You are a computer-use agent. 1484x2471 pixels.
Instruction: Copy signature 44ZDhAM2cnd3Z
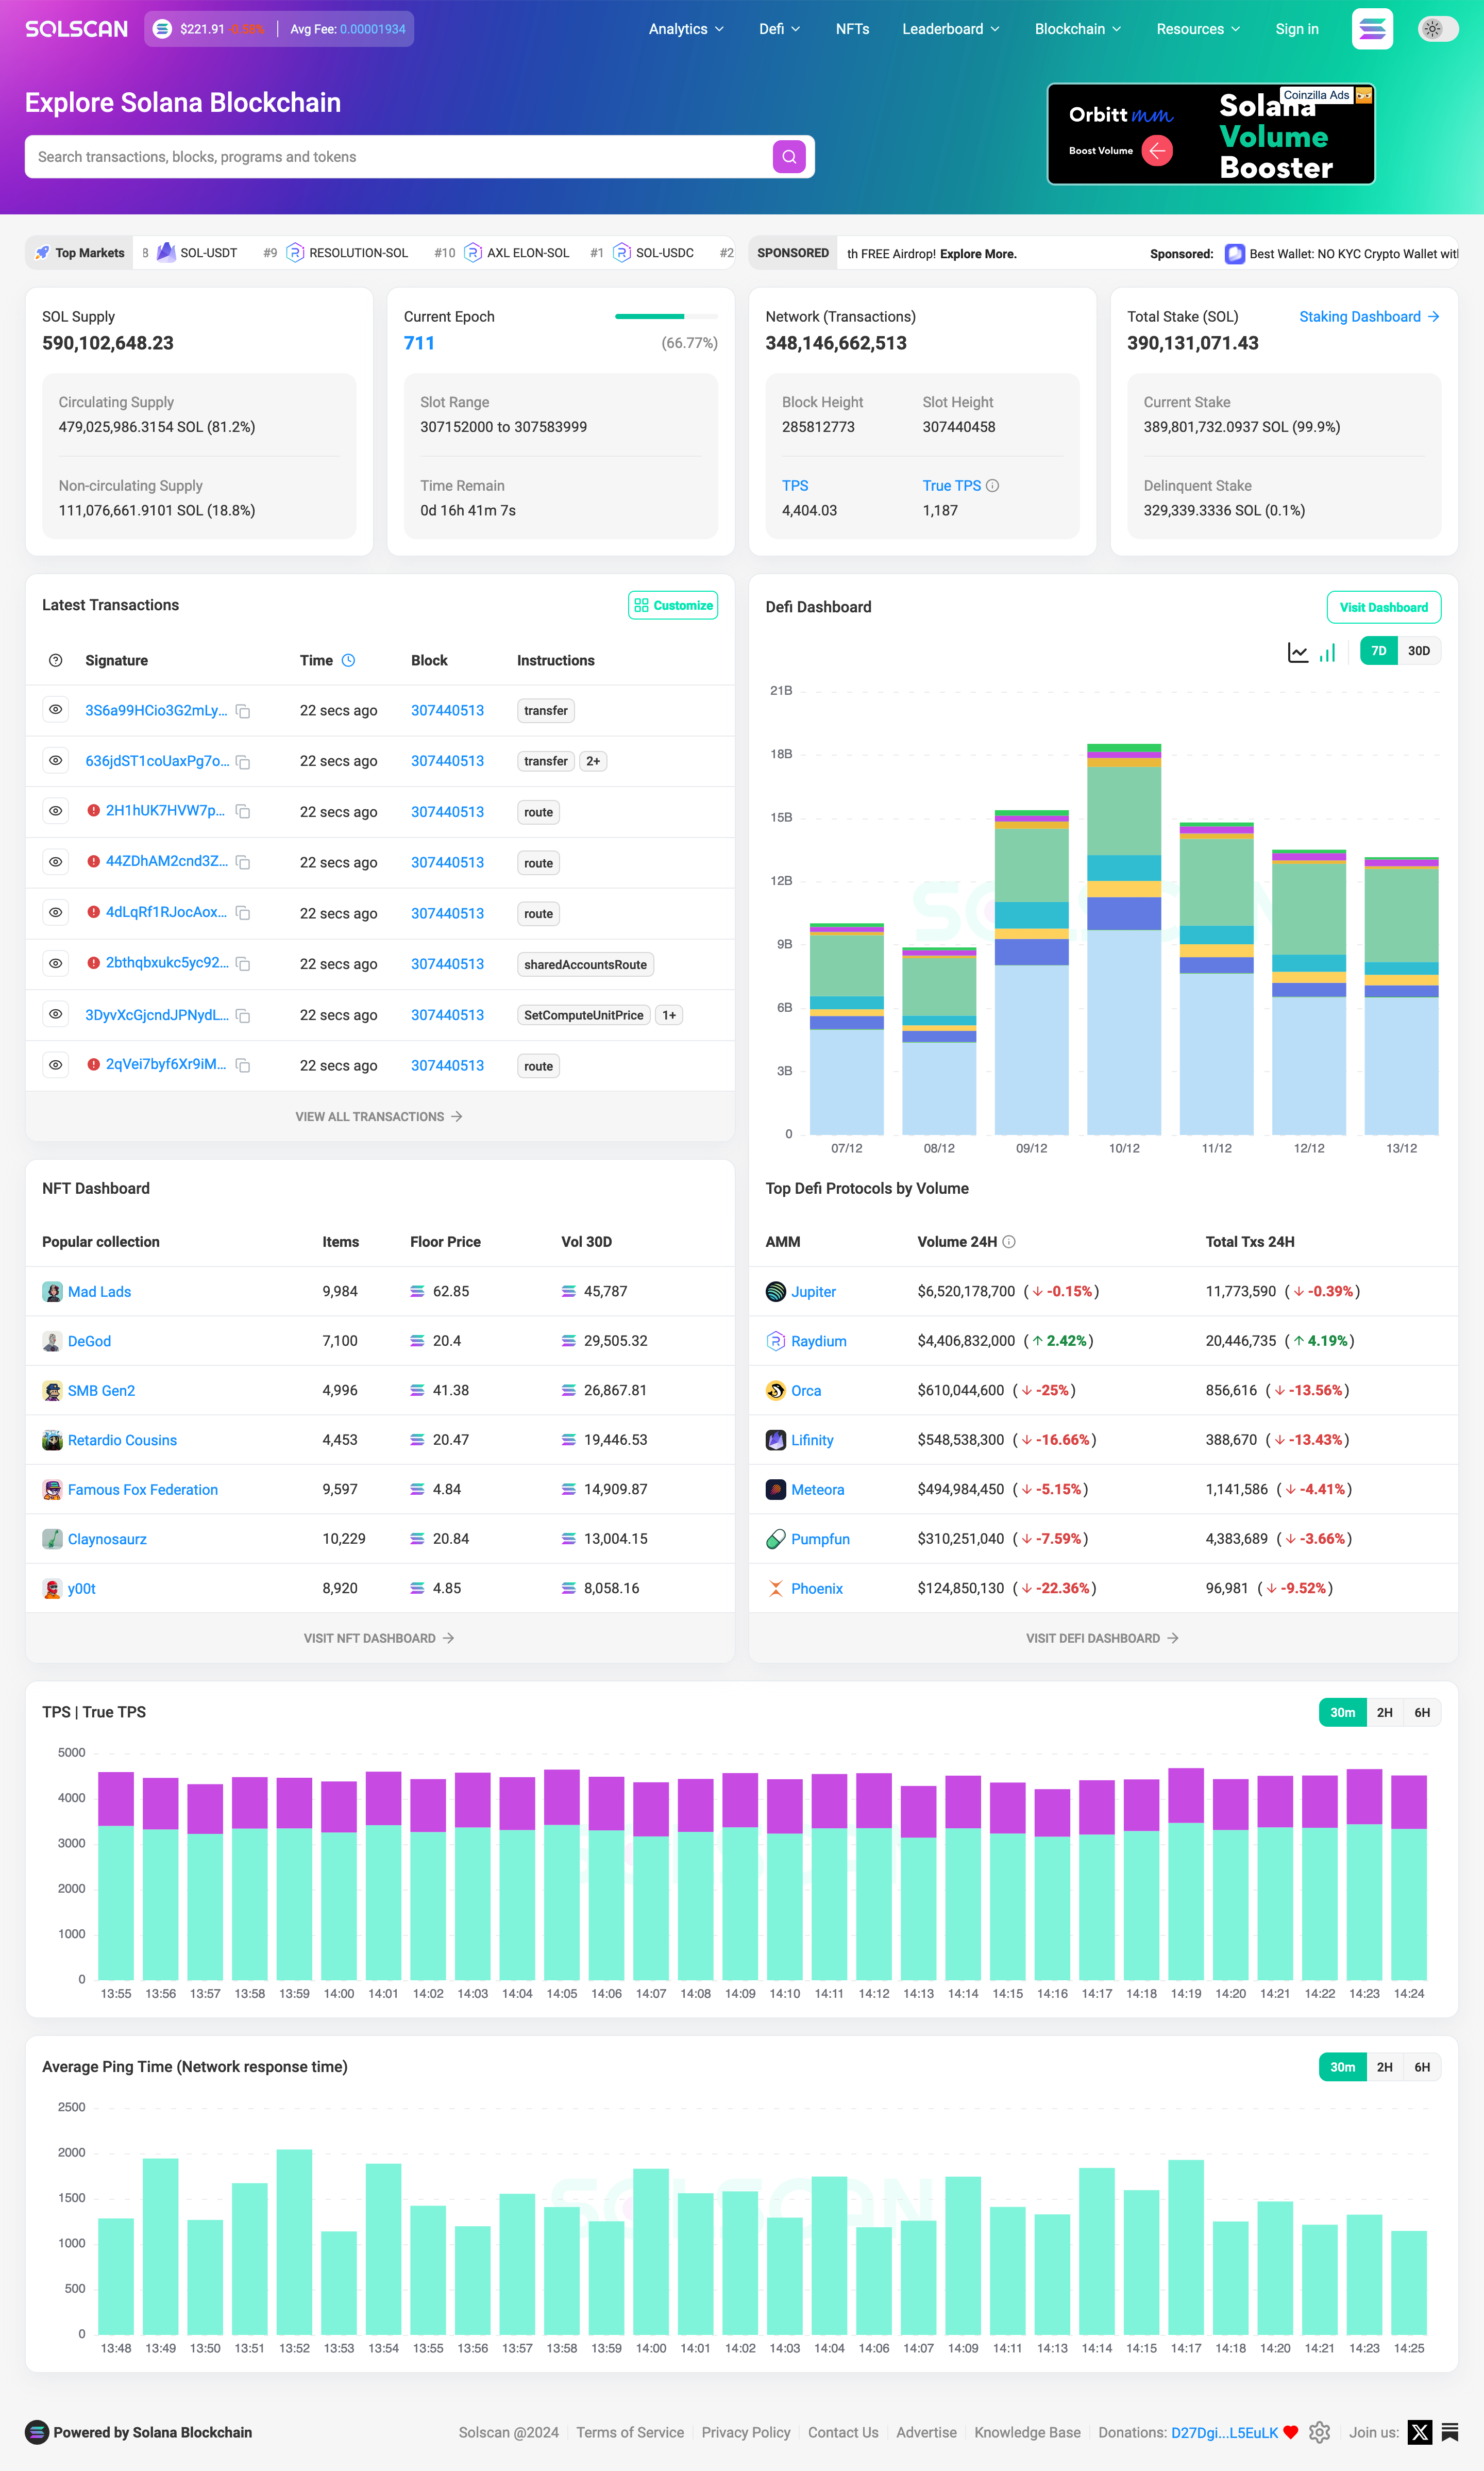pos(243,862)
